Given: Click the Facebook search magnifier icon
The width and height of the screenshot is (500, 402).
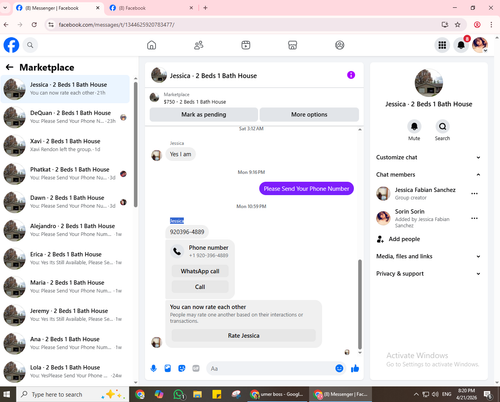Looking at the screenshot, I should click(30, 45).
